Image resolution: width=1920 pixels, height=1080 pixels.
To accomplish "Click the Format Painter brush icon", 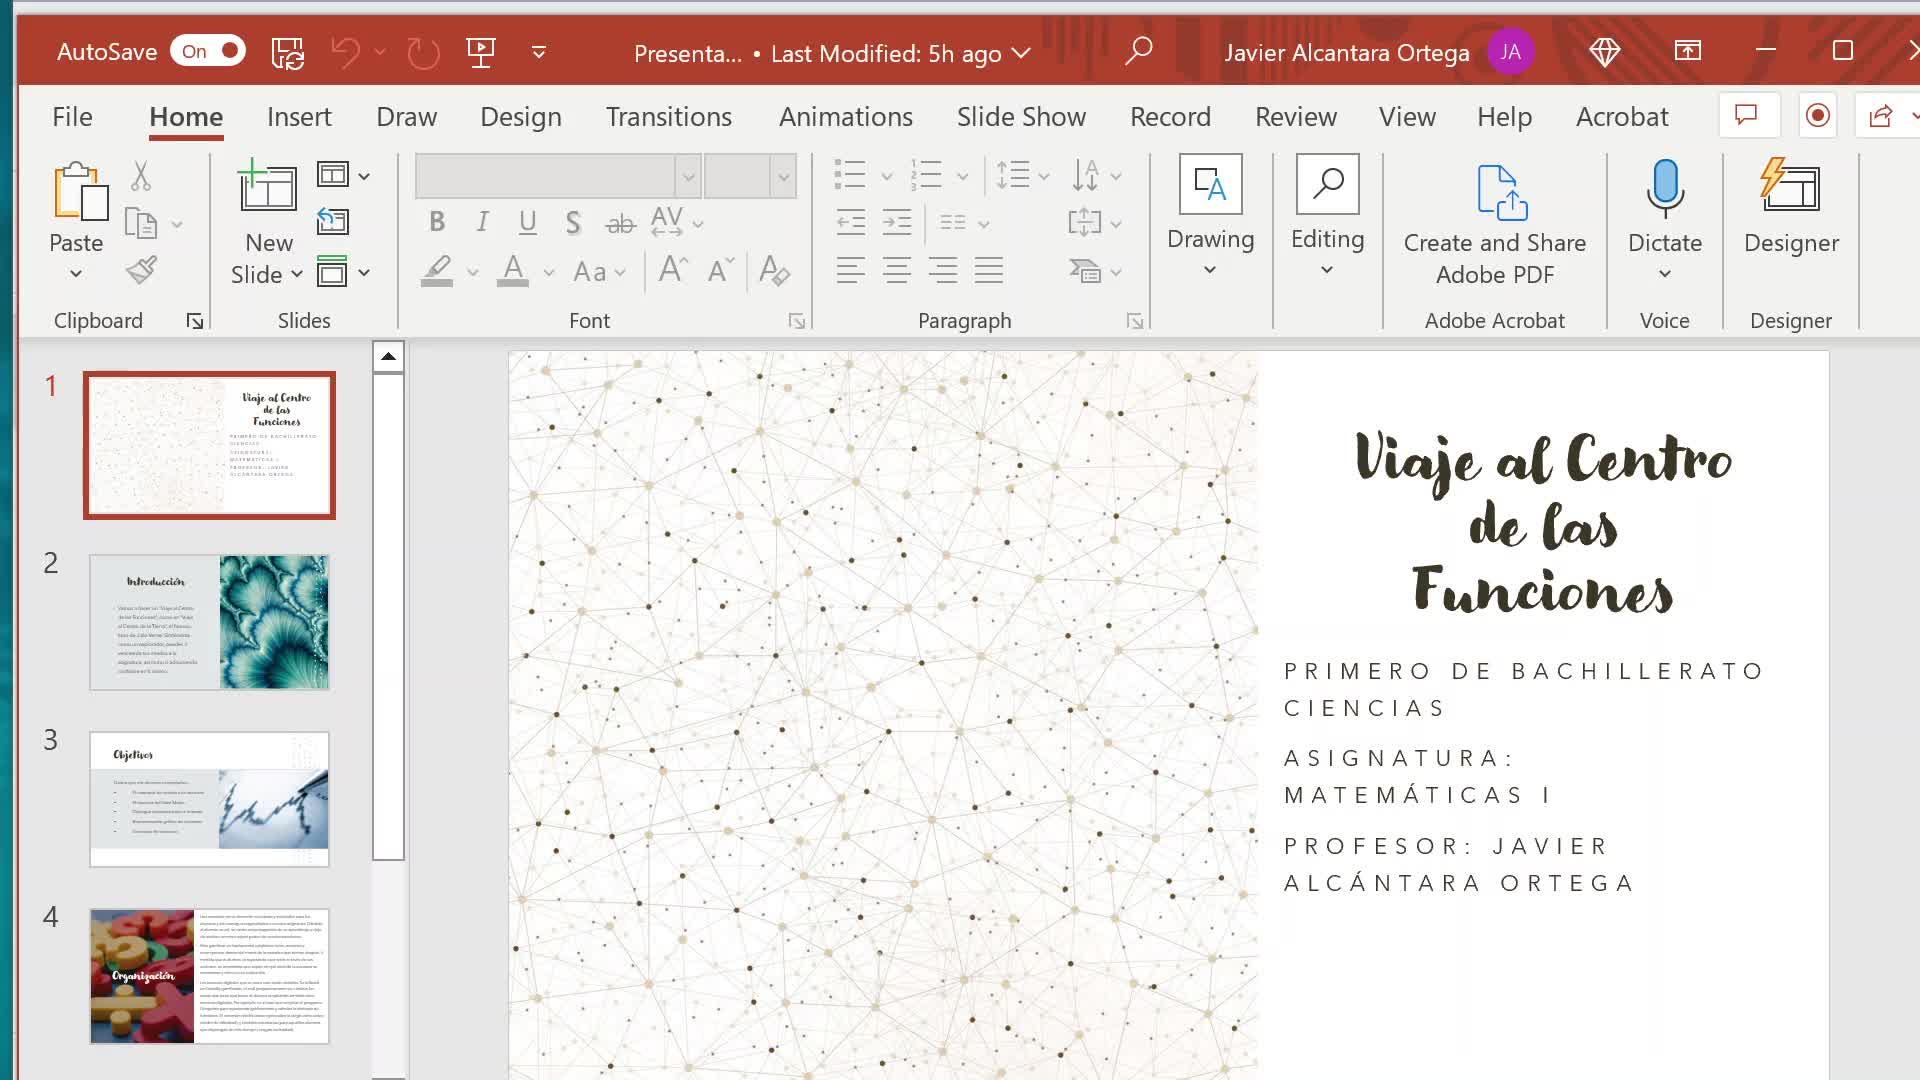I will click(x=141, y=270).
